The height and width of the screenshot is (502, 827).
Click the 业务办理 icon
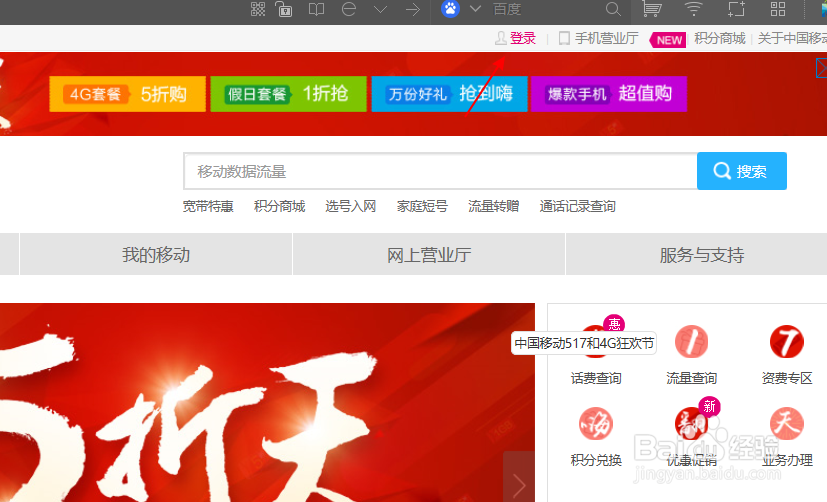pyautogui.click(x=786, y=423)
